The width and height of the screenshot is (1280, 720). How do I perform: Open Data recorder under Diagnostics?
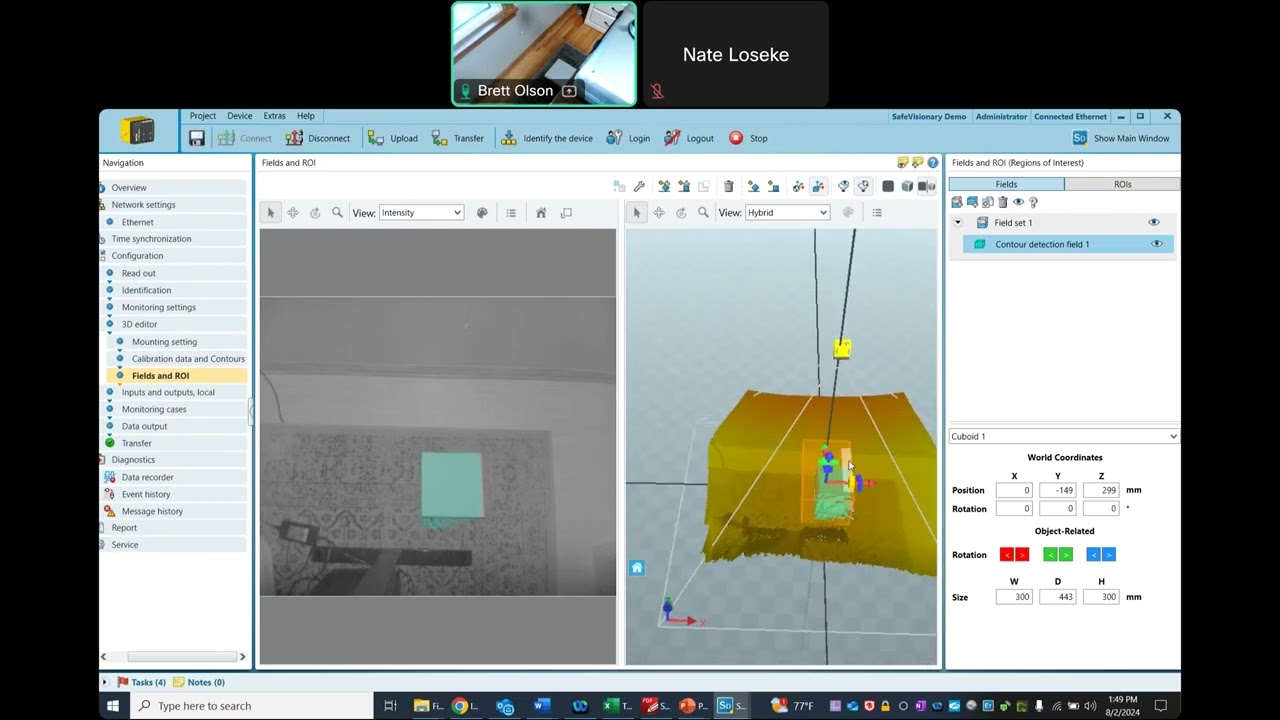click(147, 477)
